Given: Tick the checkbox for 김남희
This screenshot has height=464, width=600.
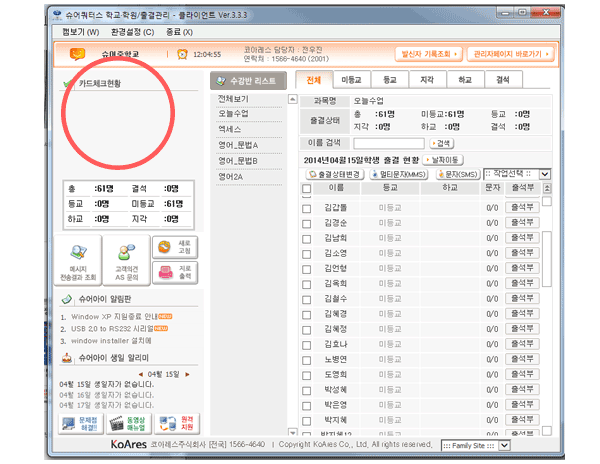Looking at the screenshot, I should tap(307, 238).
